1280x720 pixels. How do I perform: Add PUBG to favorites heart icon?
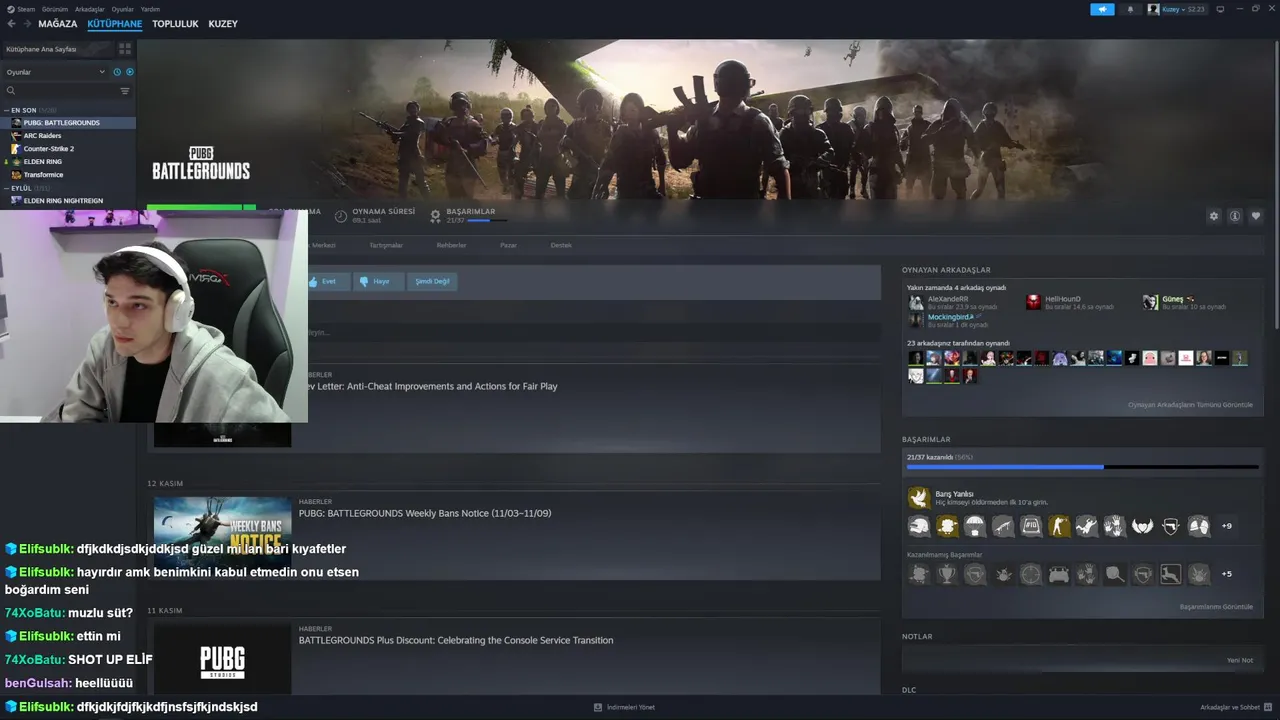[x=1256, y=216]
